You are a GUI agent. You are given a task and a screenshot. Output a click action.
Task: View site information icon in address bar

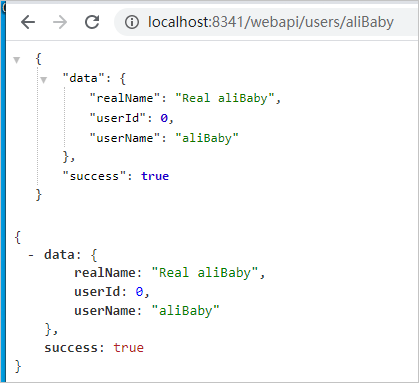(132, 22)
